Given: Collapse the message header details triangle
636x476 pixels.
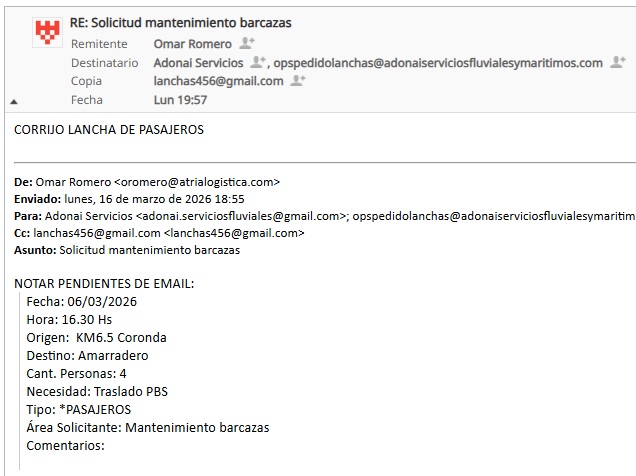Looking at the screenshot, I should [14, 101].
